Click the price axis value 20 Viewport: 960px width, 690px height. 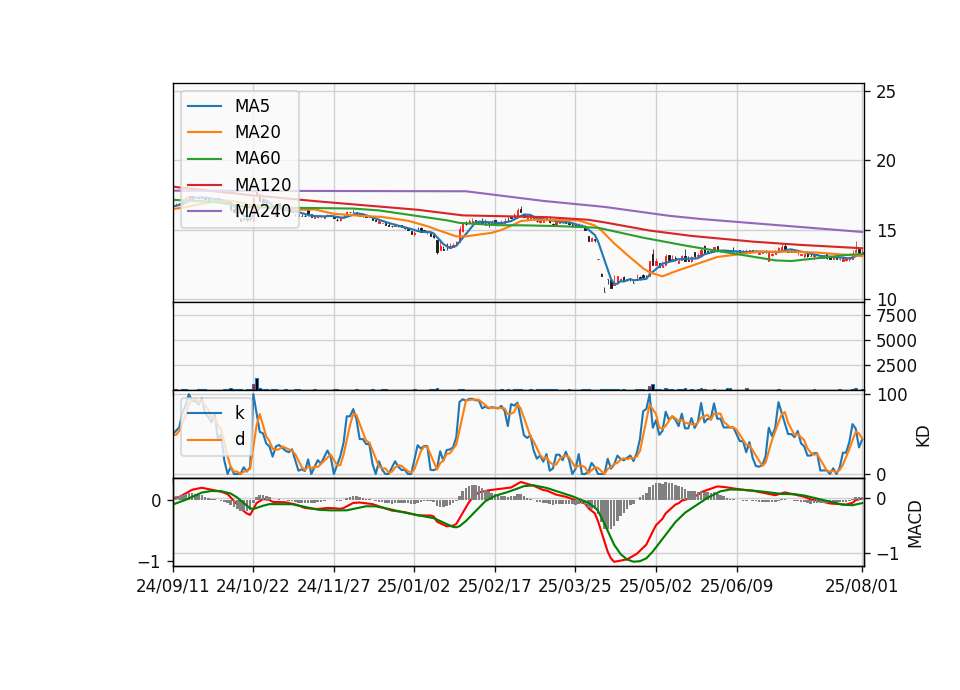pos(885,161)
